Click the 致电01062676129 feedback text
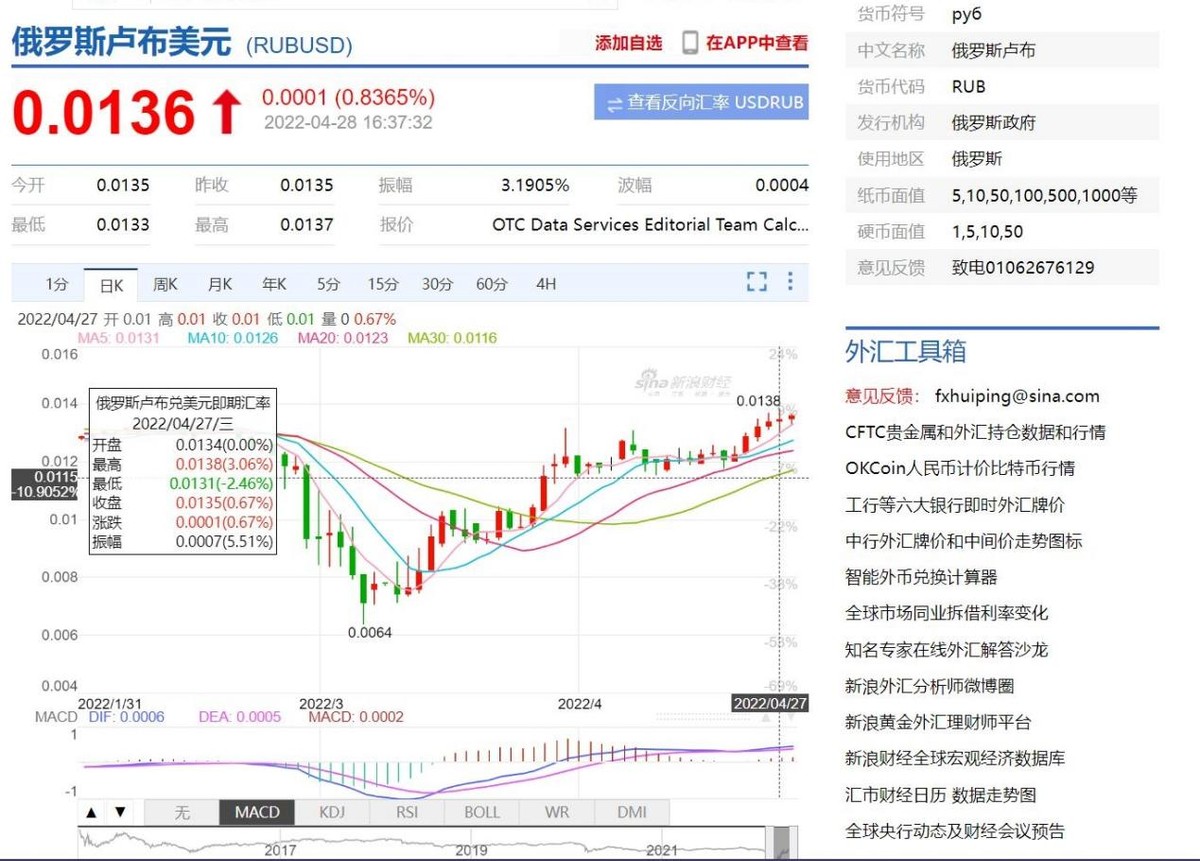 (x=1023, y=267)
